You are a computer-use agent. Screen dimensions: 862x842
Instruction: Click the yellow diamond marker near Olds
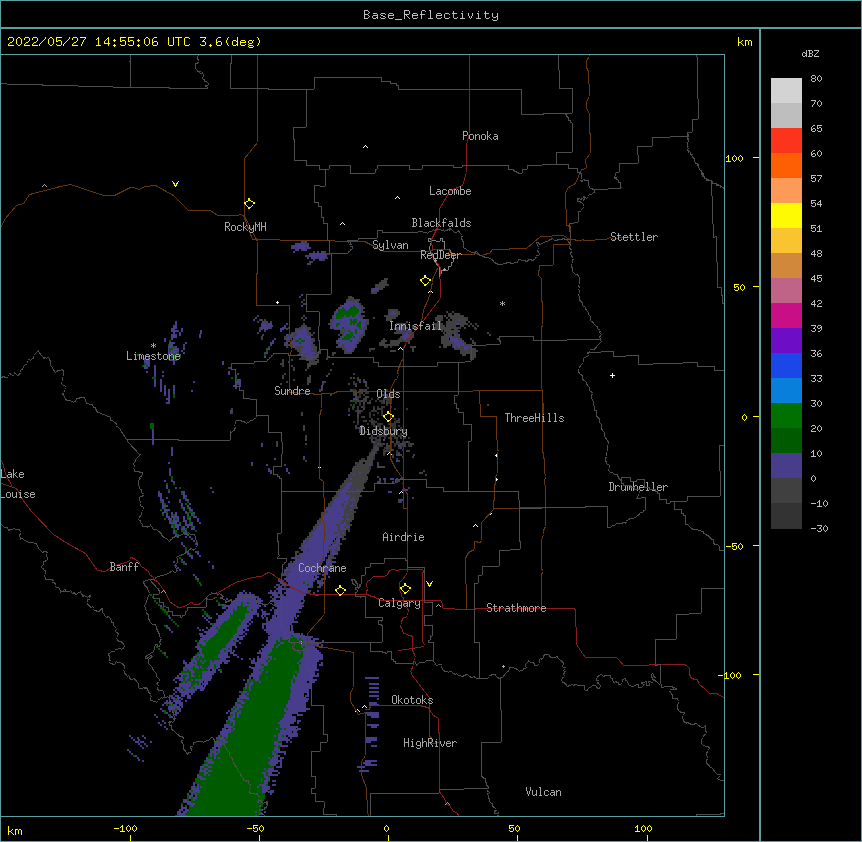click(x=388, y=416)
